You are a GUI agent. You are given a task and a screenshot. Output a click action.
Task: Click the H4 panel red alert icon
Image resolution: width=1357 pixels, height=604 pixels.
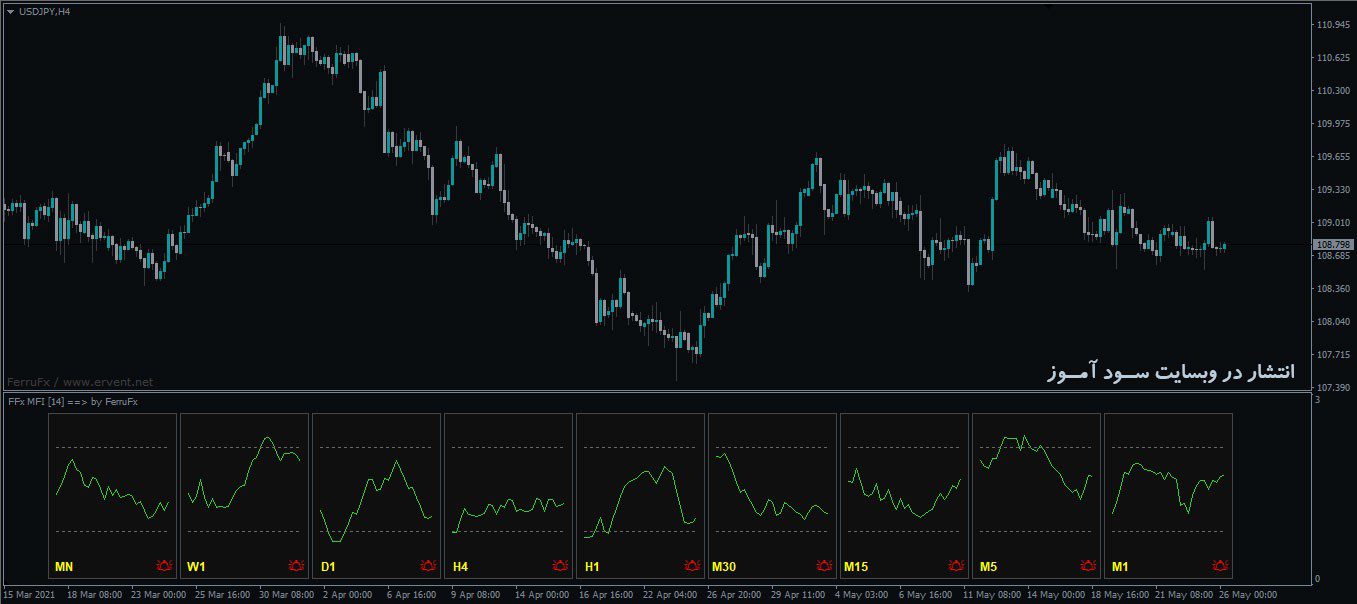pos(560,567)
